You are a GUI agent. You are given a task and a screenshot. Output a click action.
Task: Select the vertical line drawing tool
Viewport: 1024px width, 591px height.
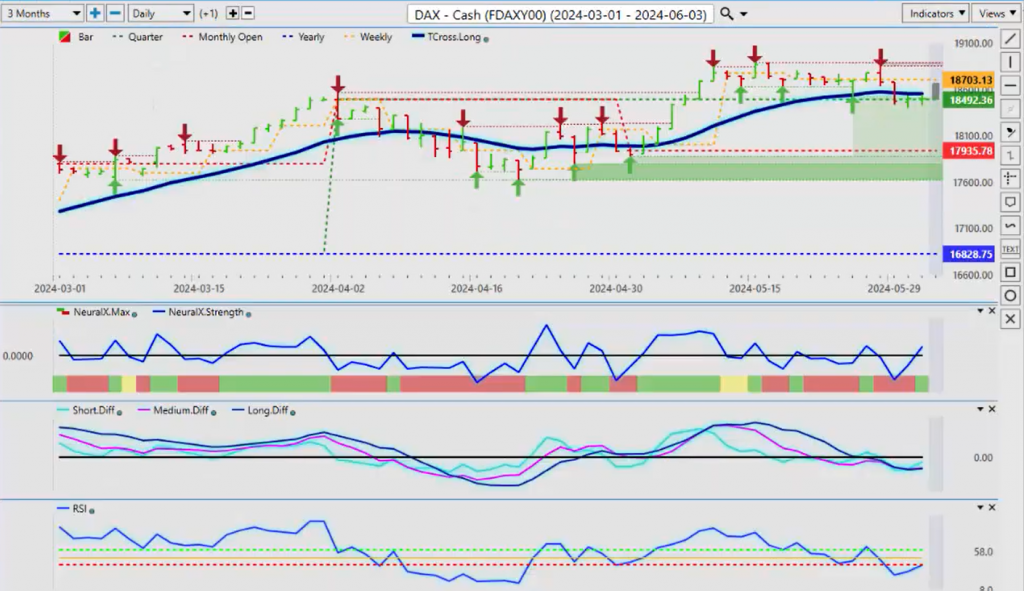pyautogui.click(x=1009, y=63)
